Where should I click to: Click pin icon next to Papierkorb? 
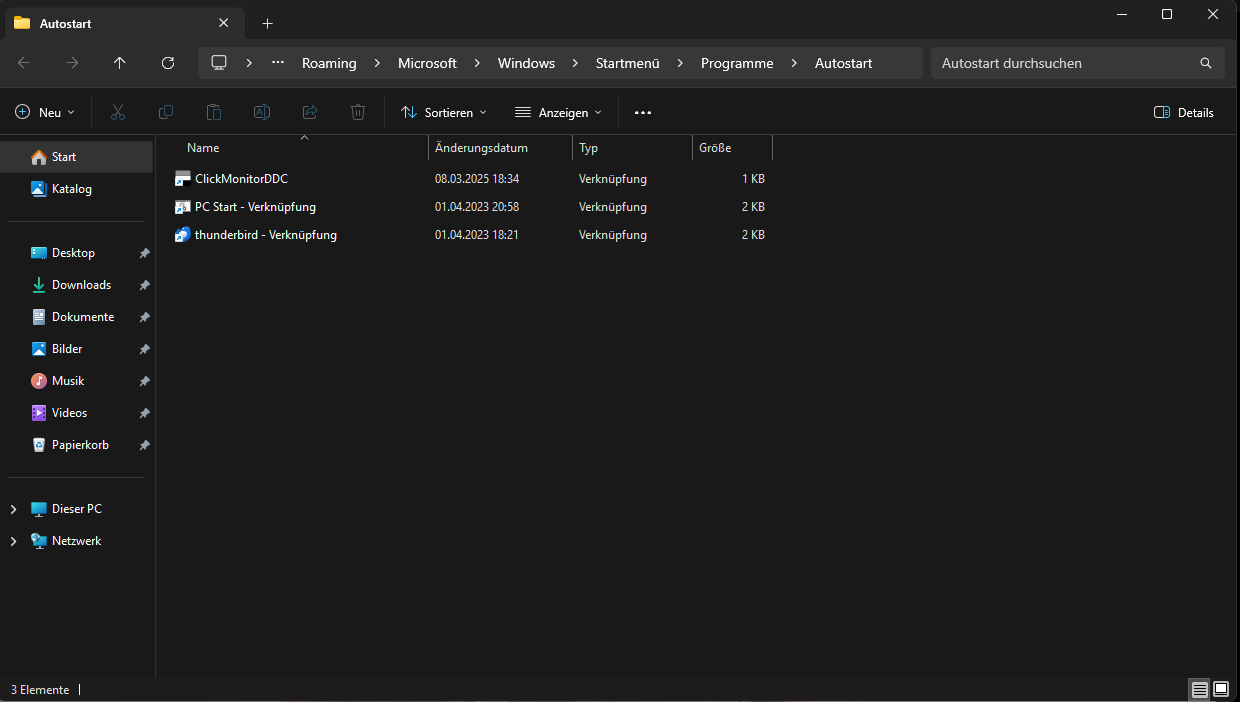[144, 445]
